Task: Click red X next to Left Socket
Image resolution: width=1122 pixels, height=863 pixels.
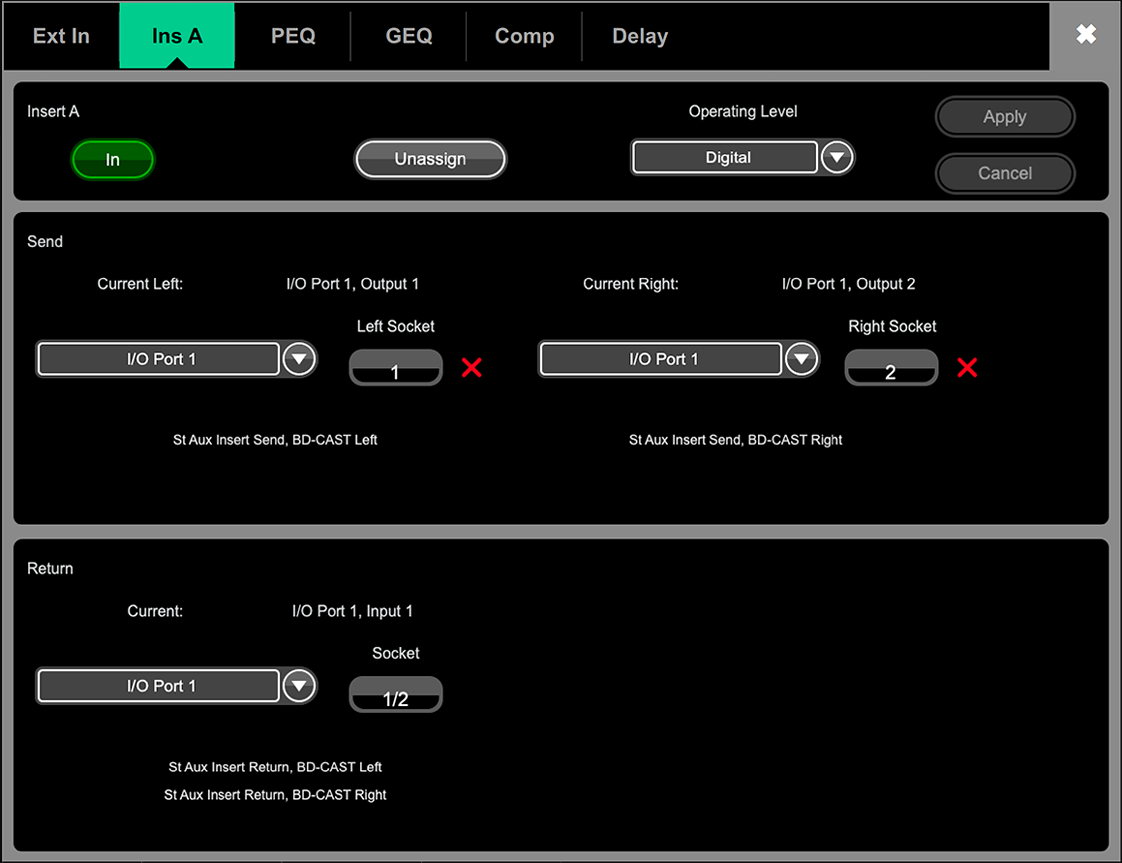Action: coord(472,368)
